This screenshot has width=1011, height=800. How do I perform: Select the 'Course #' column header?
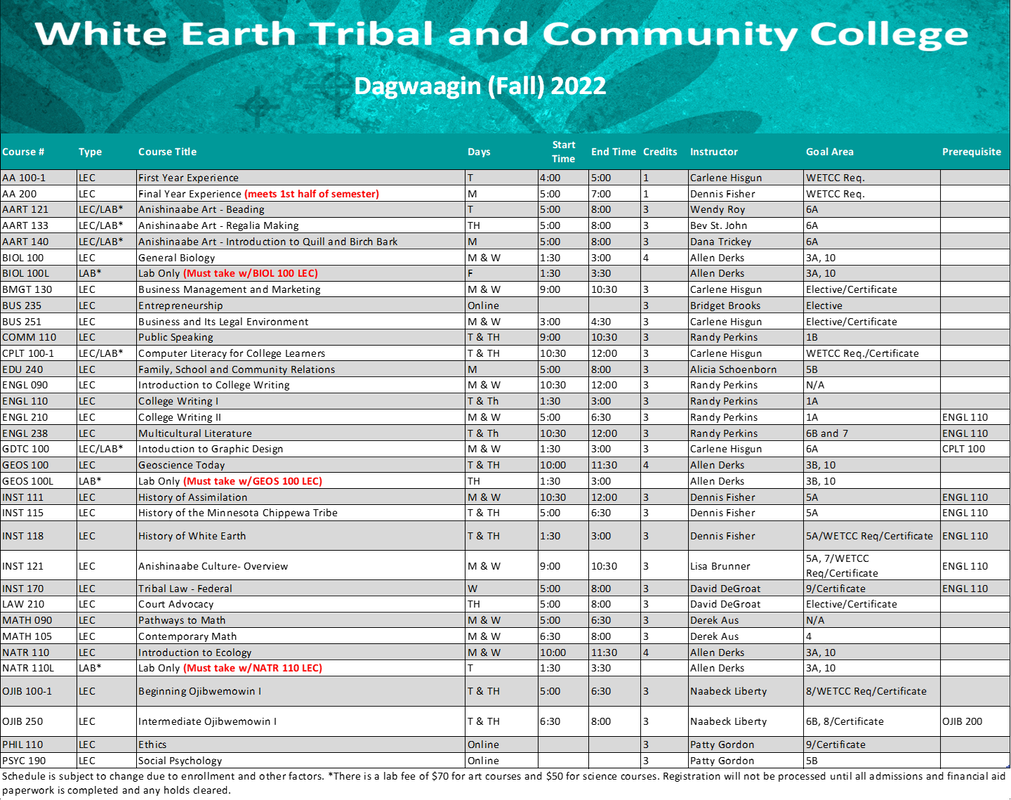click(23, 152)
